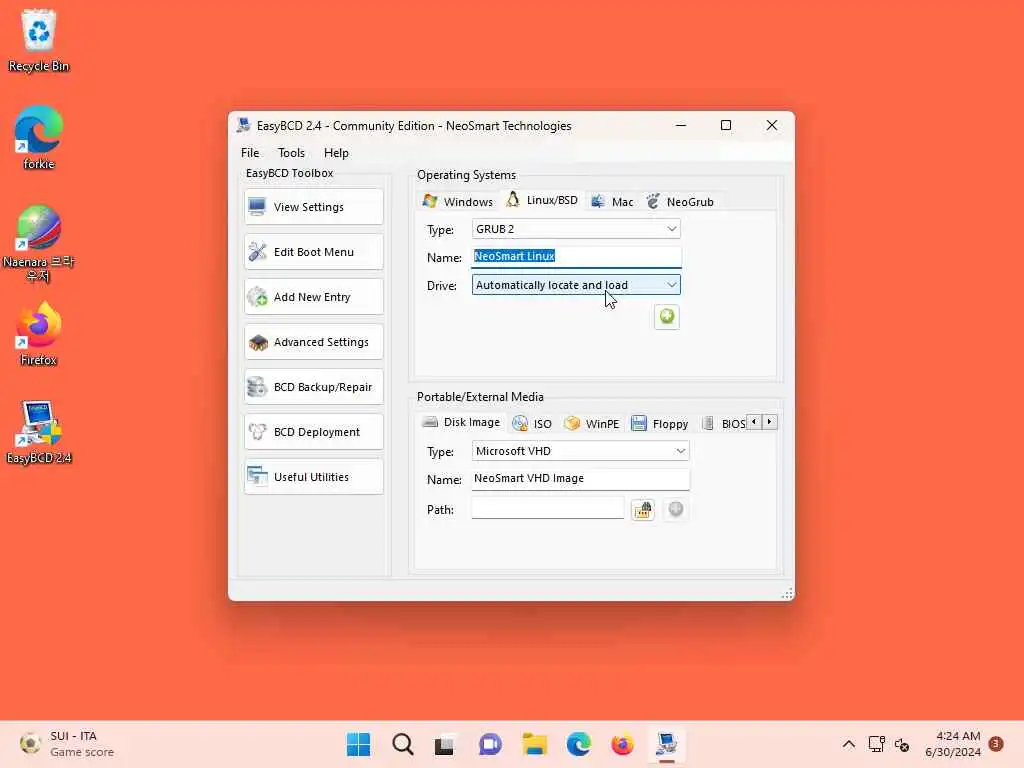
Task: Select the BIOS media tab
Action: pyautogui.click(x=724, y=424)
